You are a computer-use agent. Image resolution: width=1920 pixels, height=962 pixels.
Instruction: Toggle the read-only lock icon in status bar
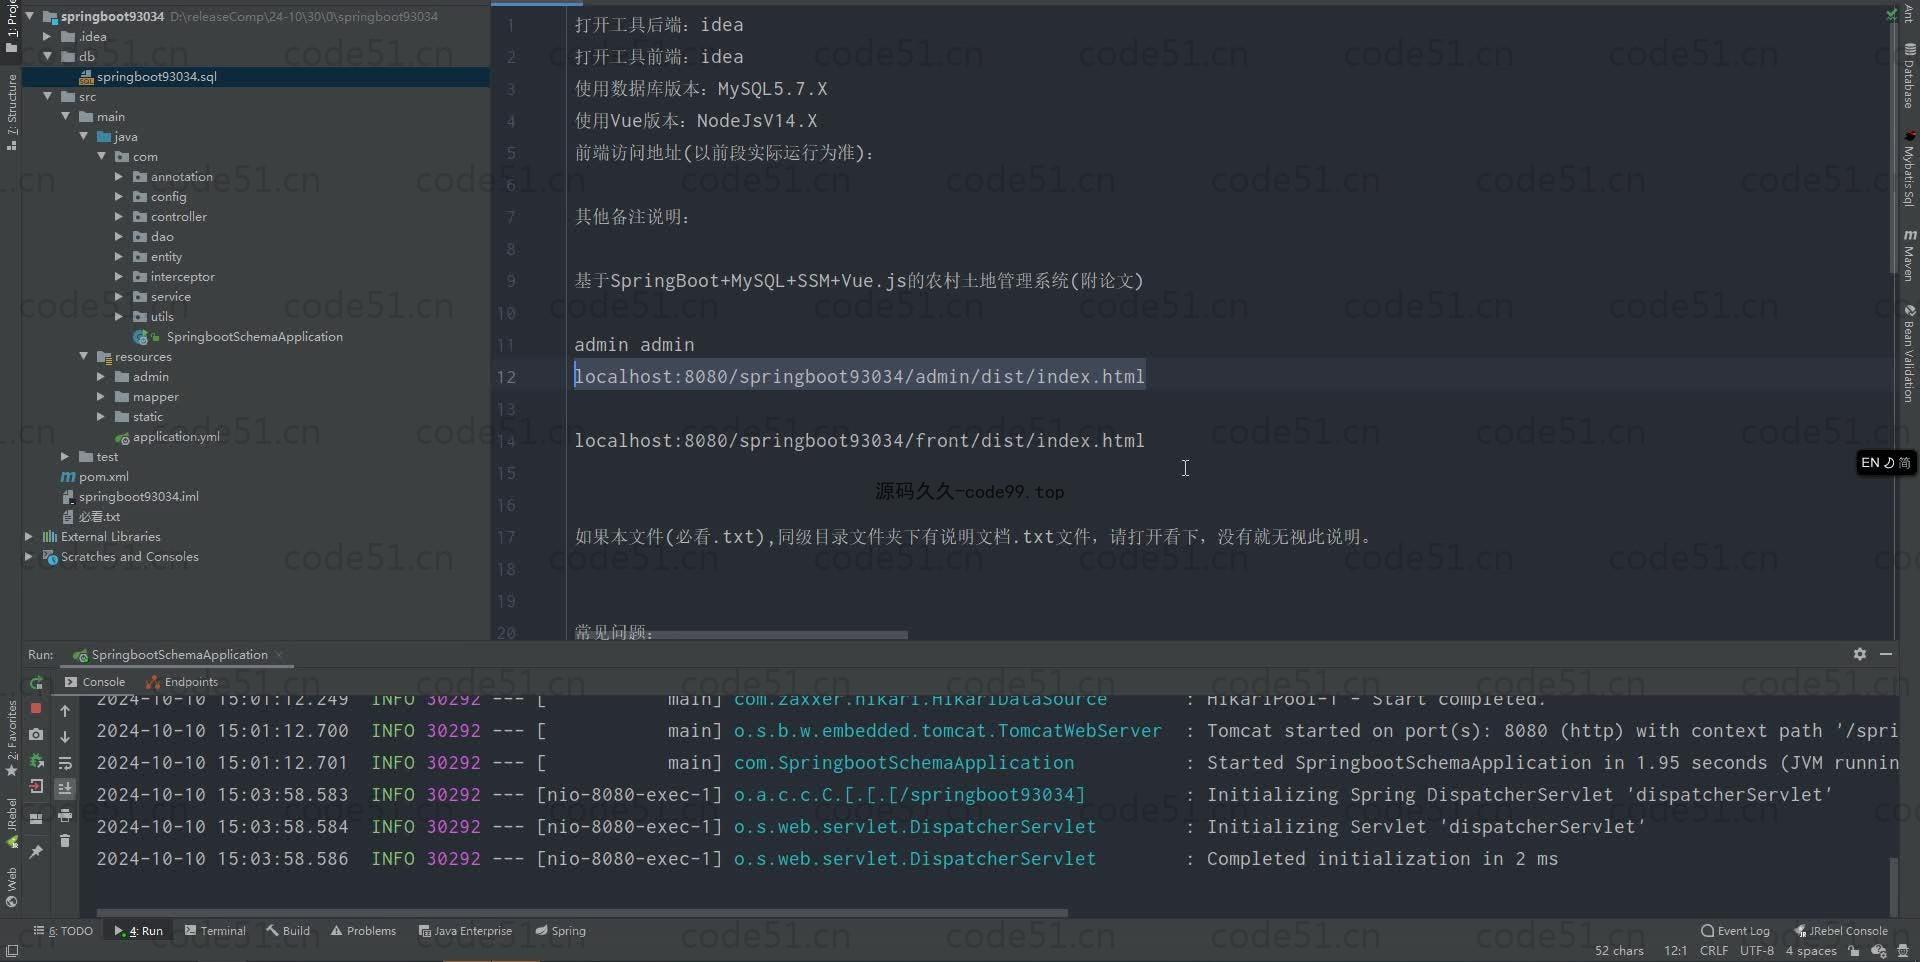pyautogui.click(x=1853, y=951)
